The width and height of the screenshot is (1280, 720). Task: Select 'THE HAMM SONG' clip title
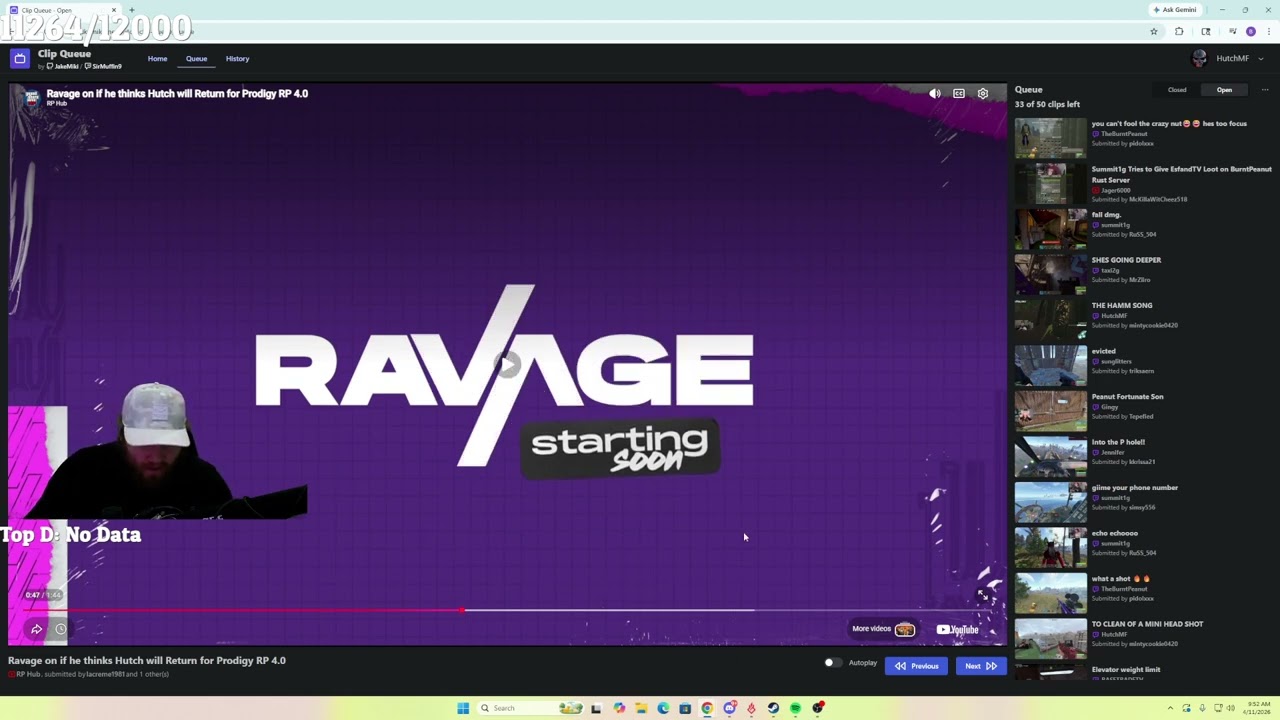click(x=1122, y=305)
